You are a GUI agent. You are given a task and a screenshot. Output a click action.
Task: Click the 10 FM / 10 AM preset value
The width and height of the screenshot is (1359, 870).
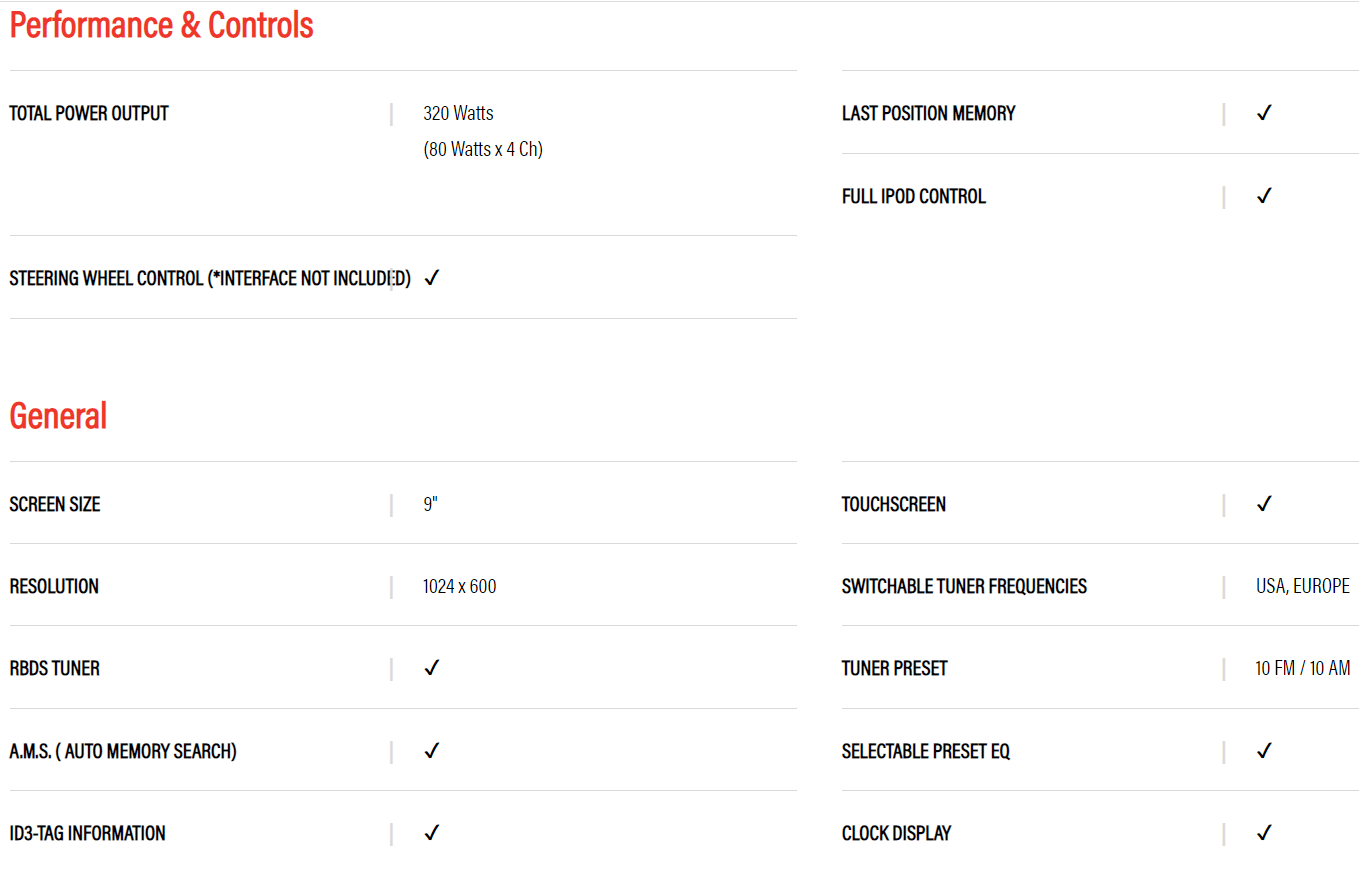(1303, 668)
